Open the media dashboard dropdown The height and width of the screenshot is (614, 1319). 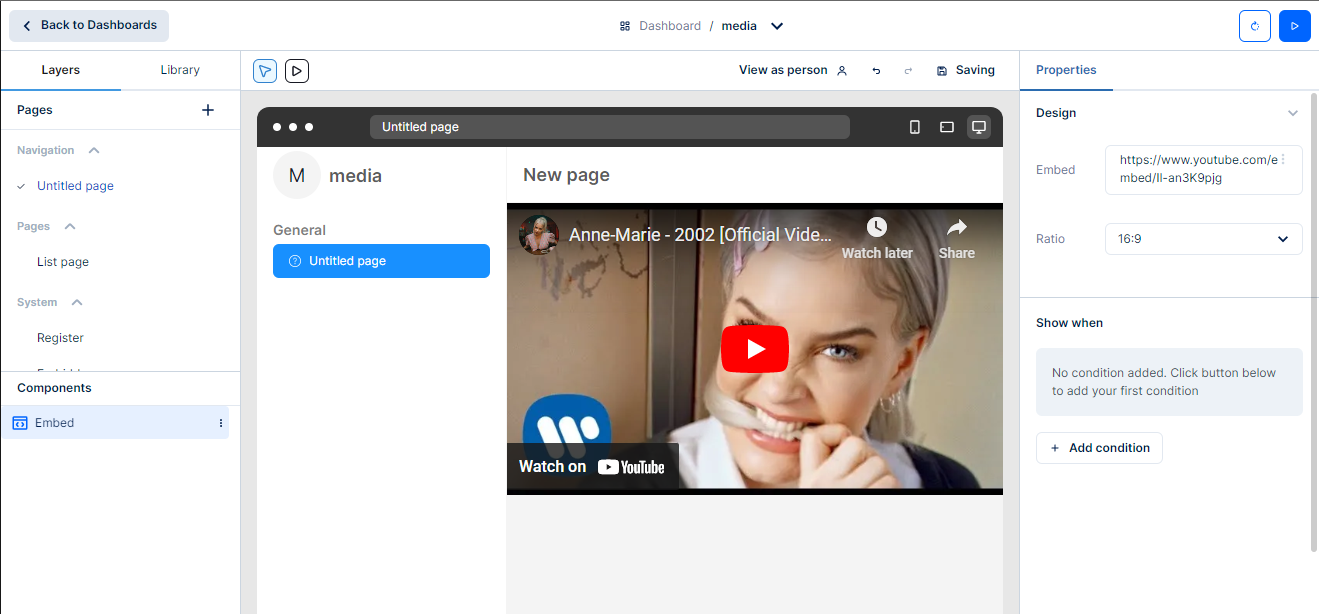pyautogui.click(x=777, y=26)
